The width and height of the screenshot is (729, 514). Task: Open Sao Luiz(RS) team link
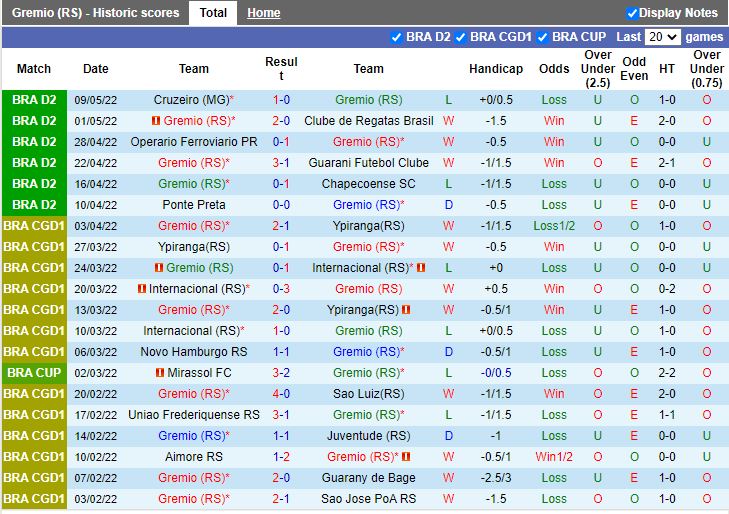tap(369, 394)
